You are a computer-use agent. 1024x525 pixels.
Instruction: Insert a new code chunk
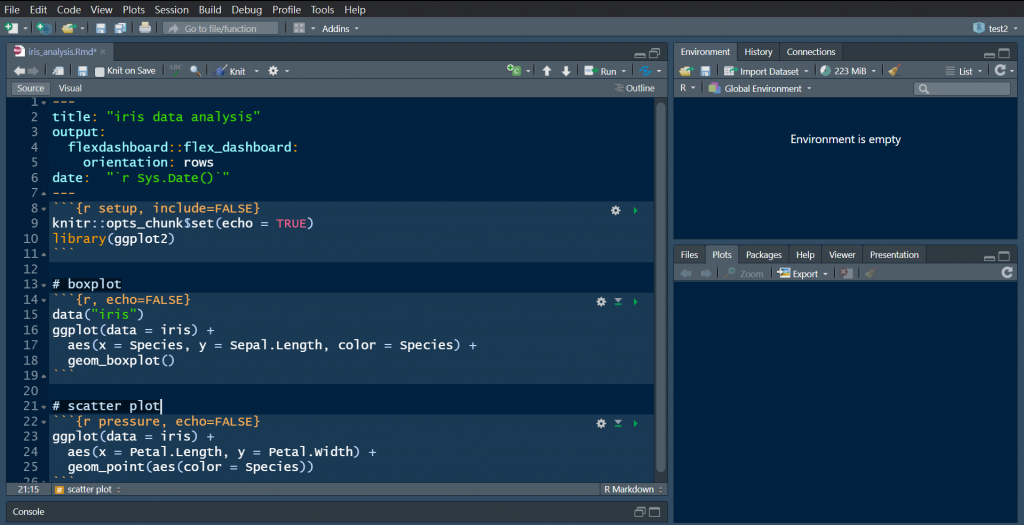coord(514,71)
